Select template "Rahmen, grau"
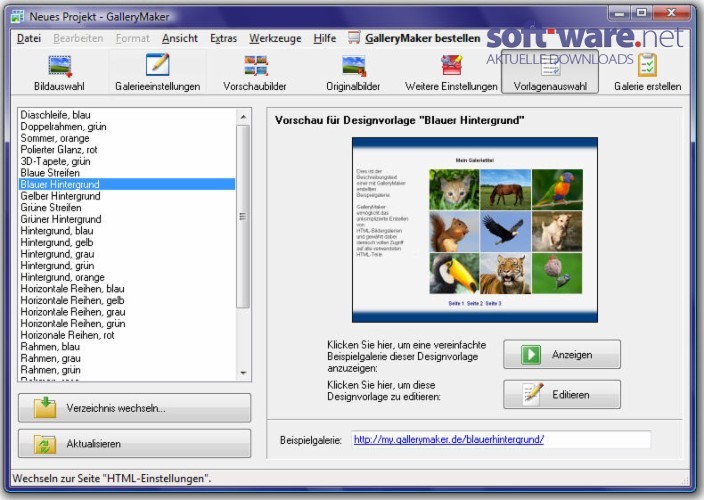The height and width of the screenshot is (500, 704). click(127, 359)
